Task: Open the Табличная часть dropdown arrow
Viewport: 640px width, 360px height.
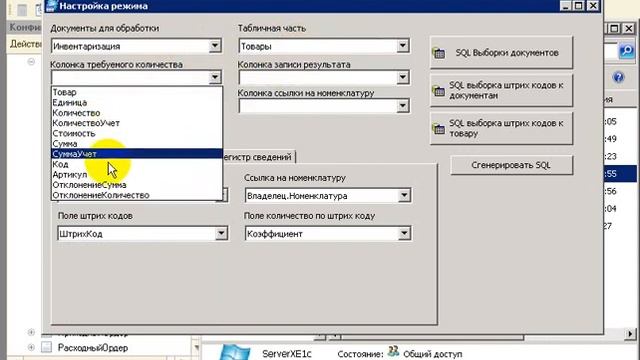Action: [x=402, y=46]
